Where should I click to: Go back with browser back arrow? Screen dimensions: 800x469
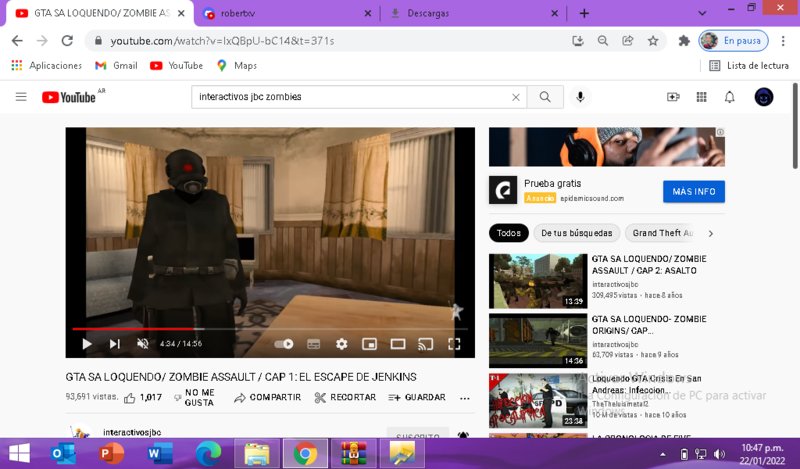(x=17, y=41)
